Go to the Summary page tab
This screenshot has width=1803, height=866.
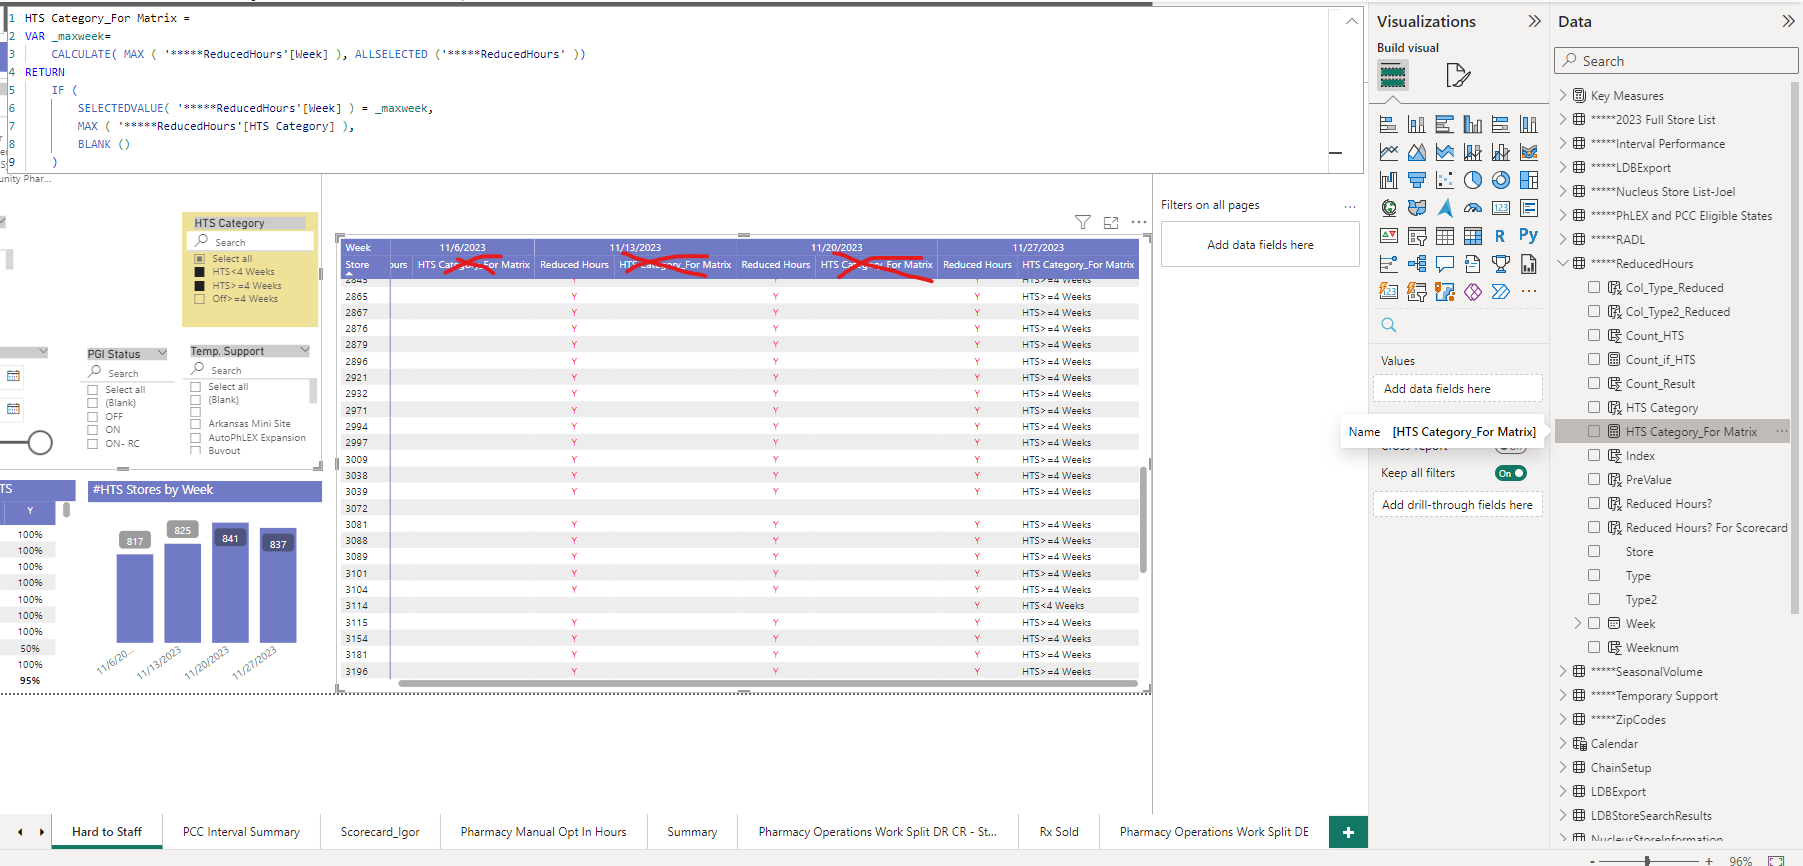[692, 831]
